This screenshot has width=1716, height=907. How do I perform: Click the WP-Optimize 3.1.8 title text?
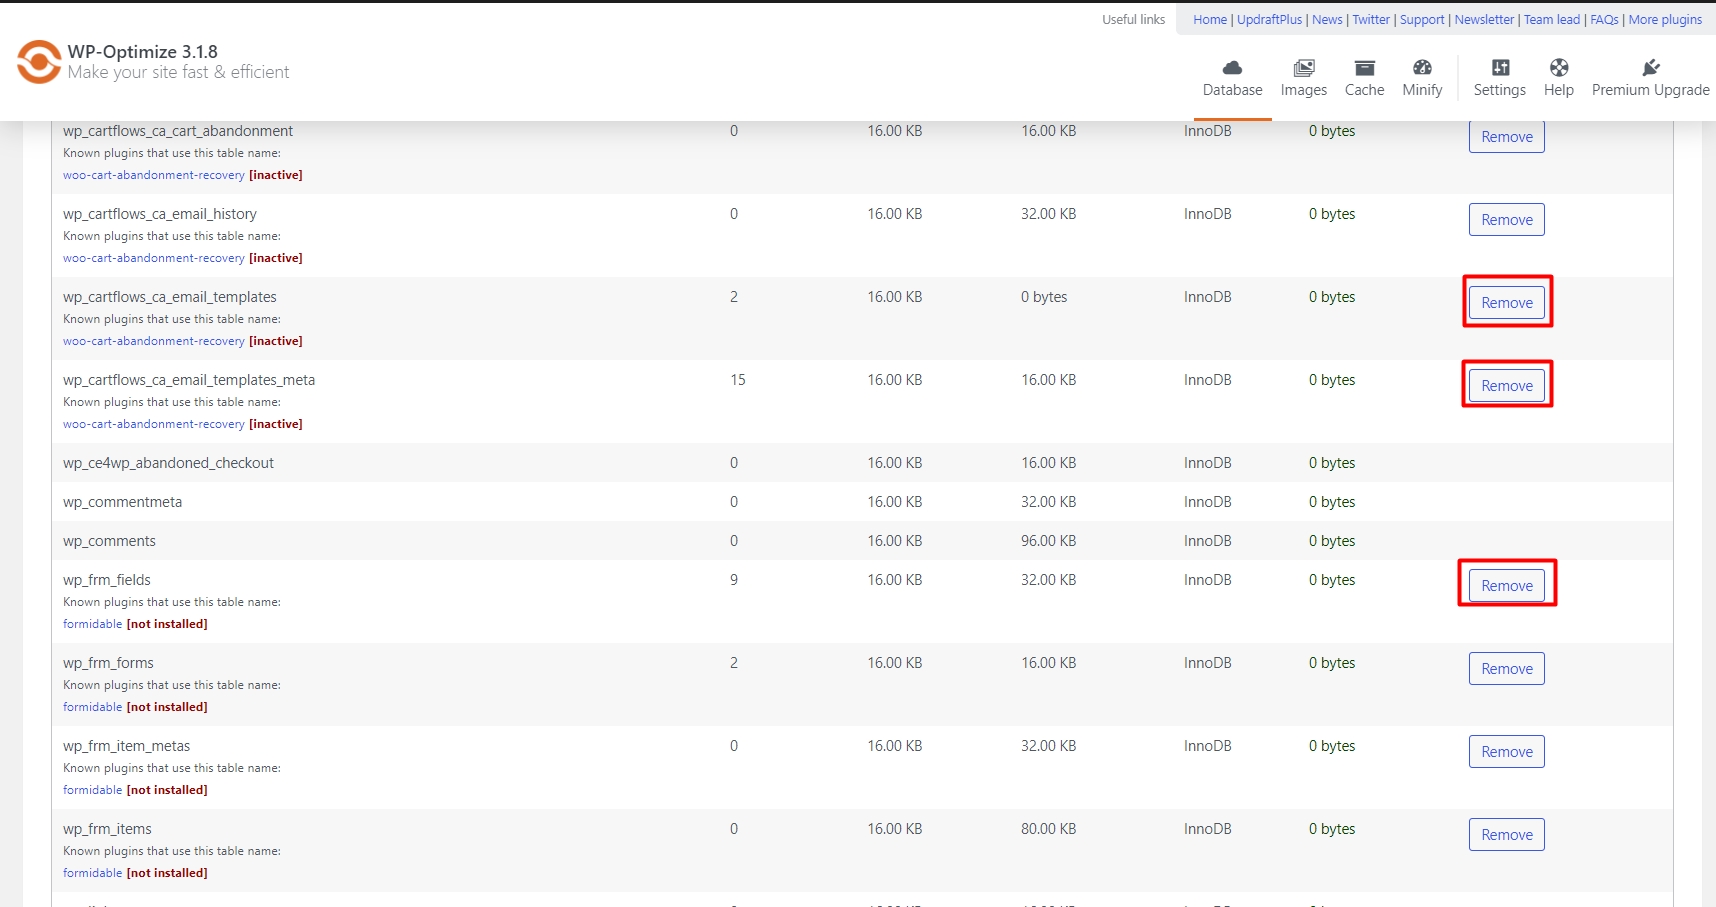coord(142,52)
